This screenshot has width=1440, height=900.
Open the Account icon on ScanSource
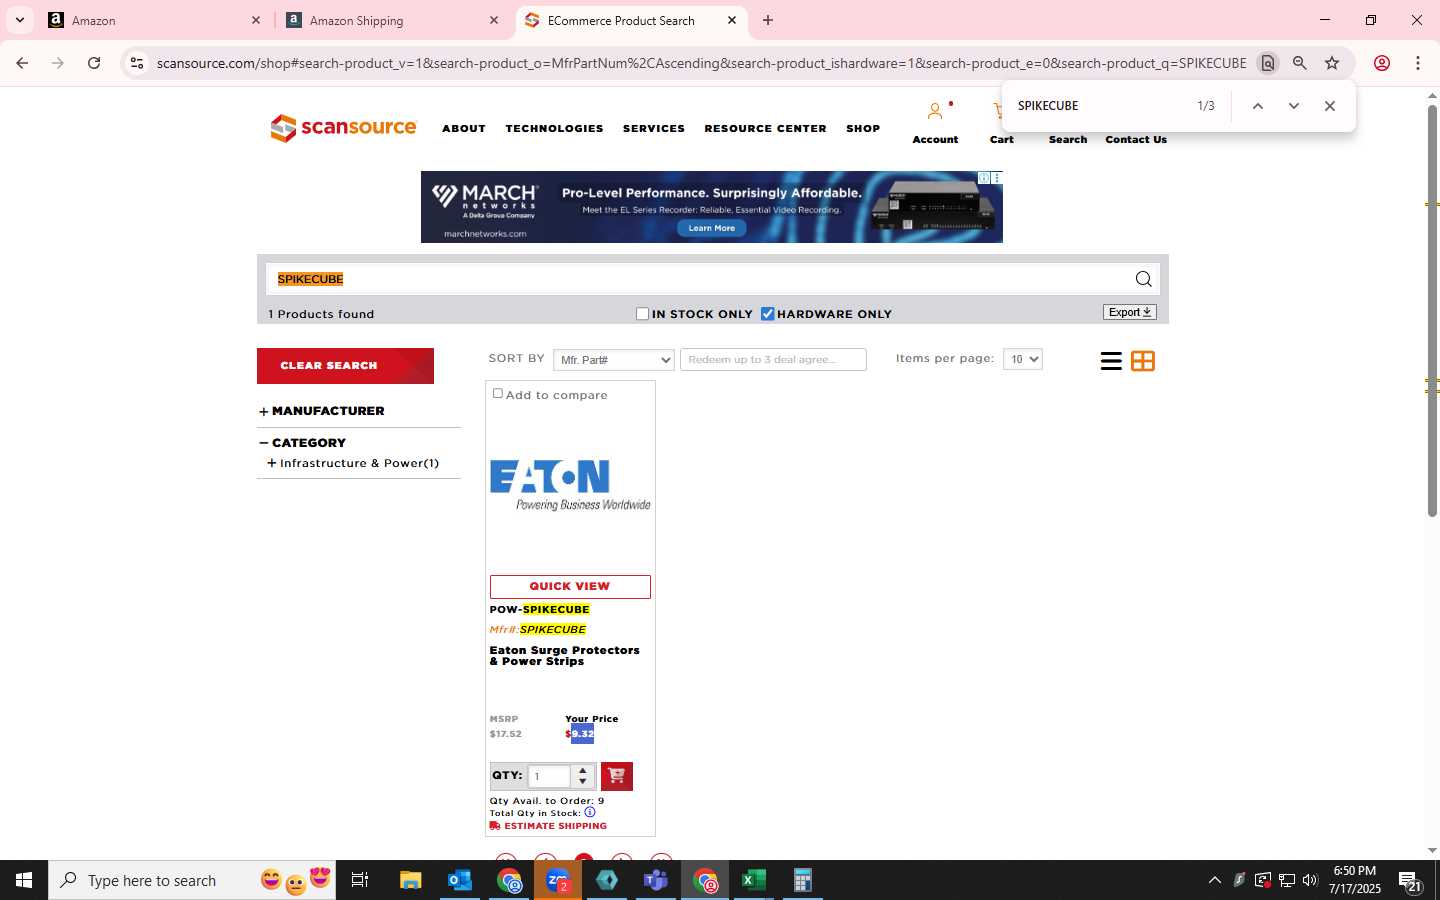(x=935, y=111)
